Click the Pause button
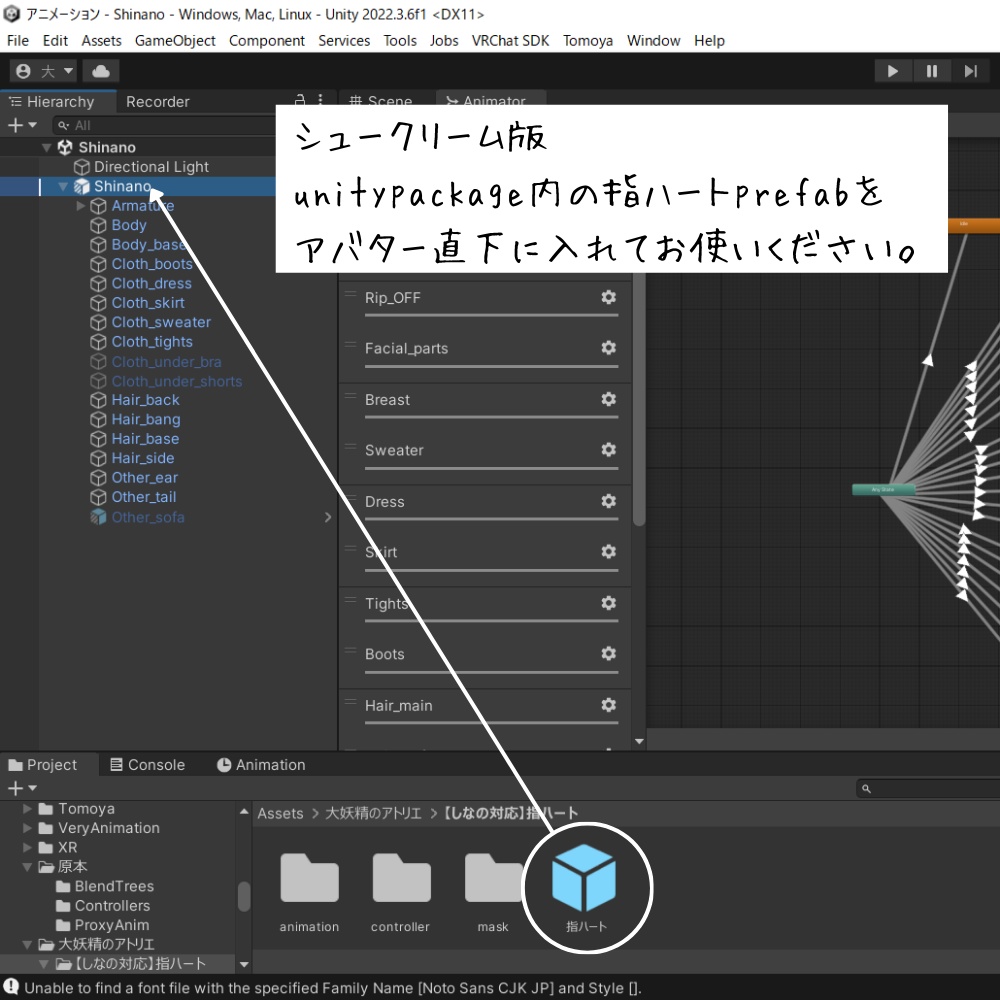This screenshot has width=1000, height=1000. tap(932, 71)
